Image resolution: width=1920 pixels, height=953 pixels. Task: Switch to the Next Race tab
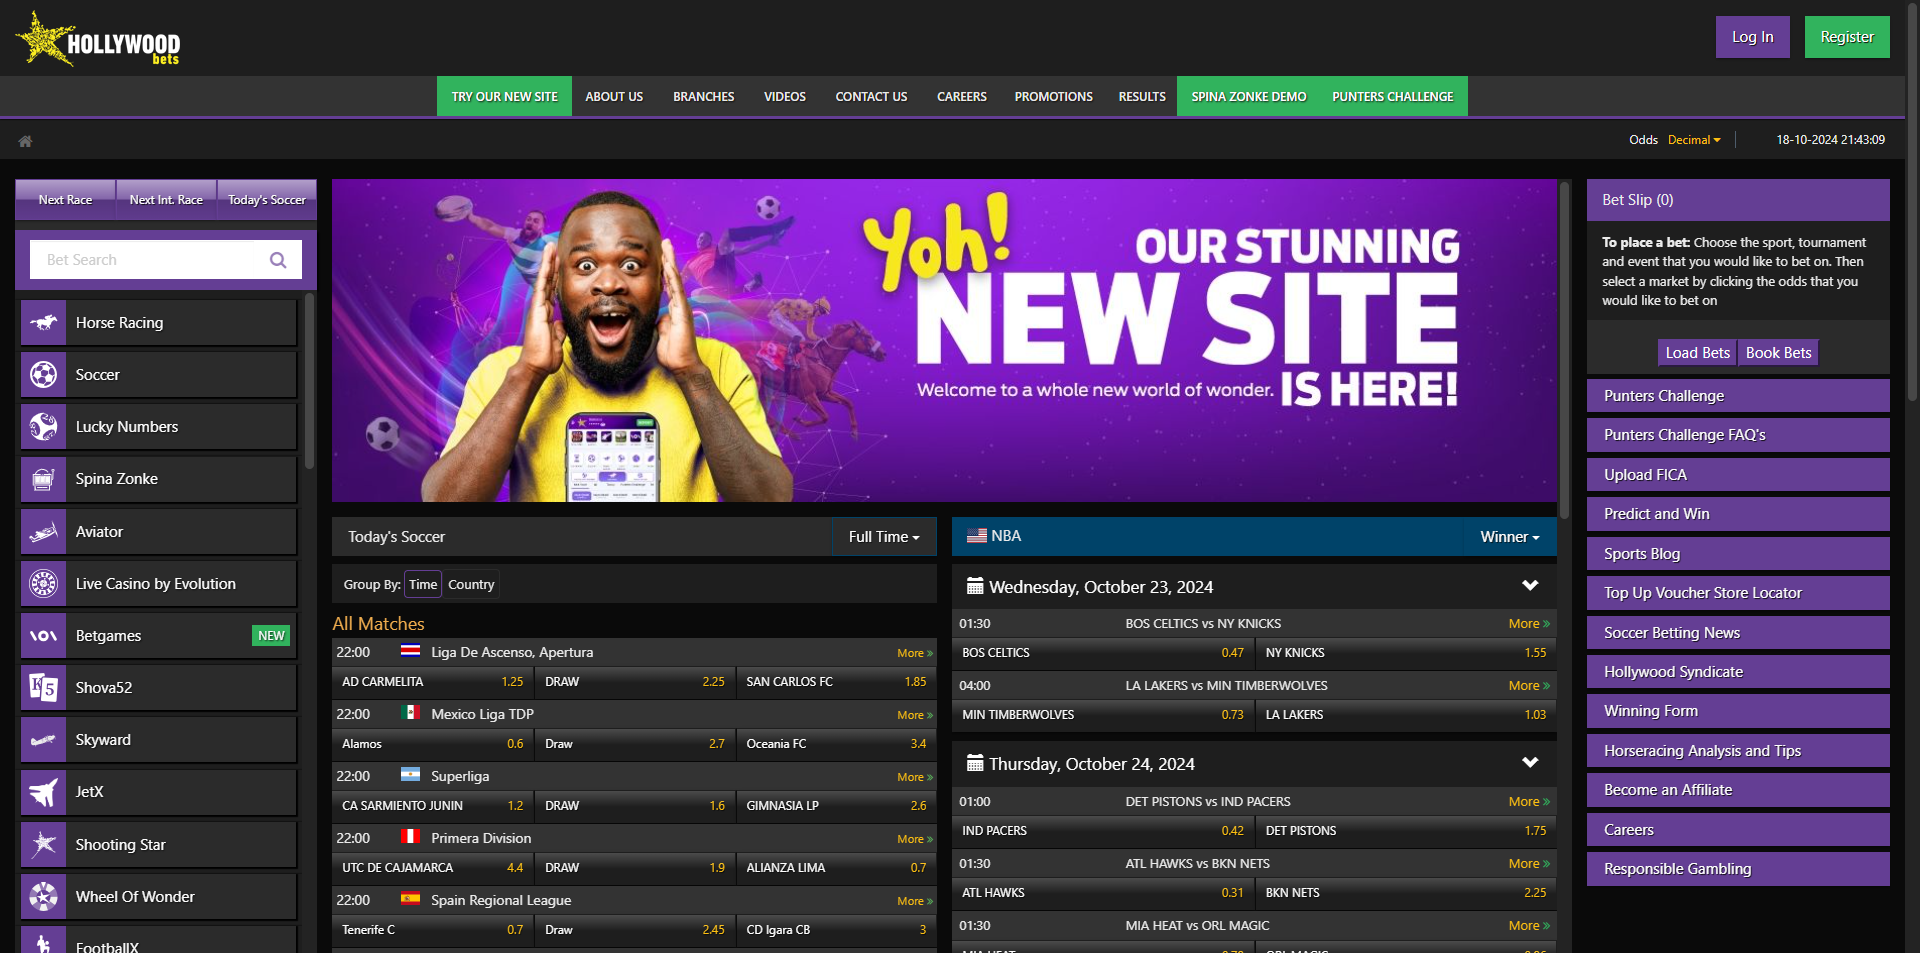point(65,200)
